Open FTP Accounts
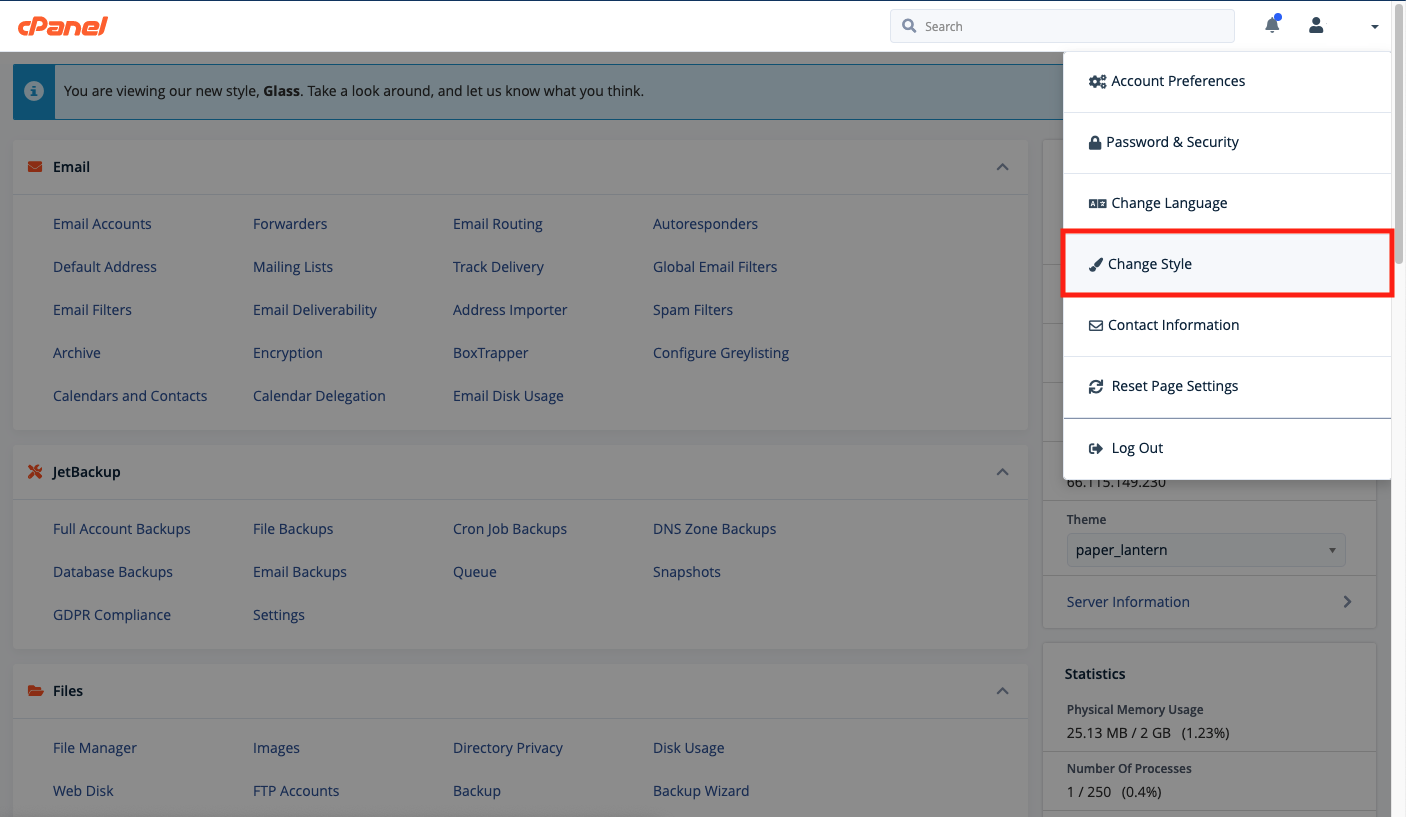The height and width of the screenshot is (817, 1406). click(296, 791)
